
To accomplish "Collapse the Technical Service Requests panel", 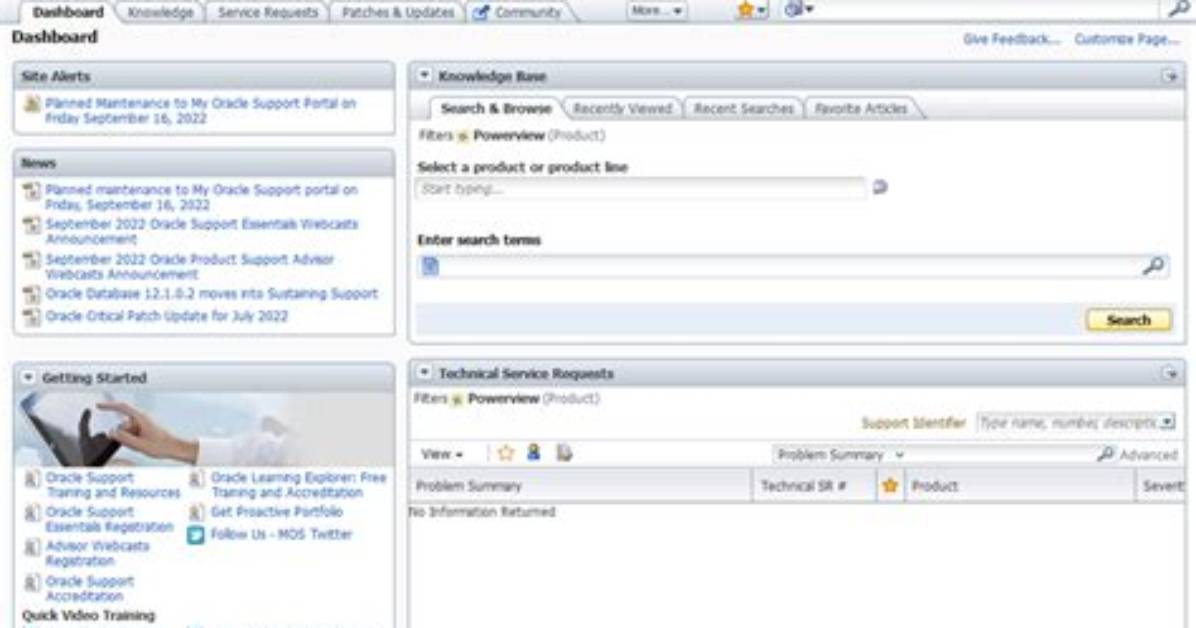I will point(424,372).
